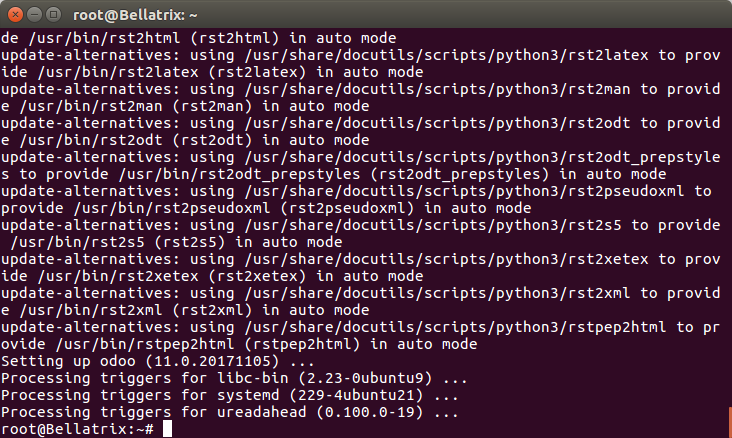Click the /usr/bin/rstpep2html path text
The width and height of the screenshot is (732, 438).
145,344
